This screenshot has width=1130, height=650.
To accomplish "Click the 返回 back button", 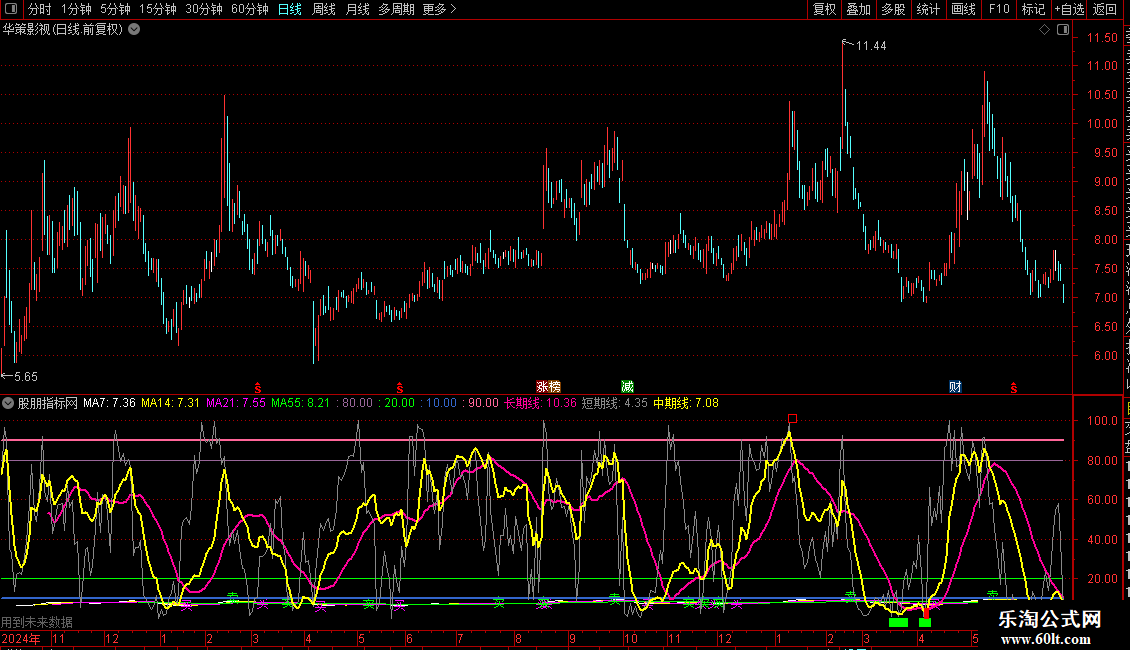I will click(x=1105, y=9).
